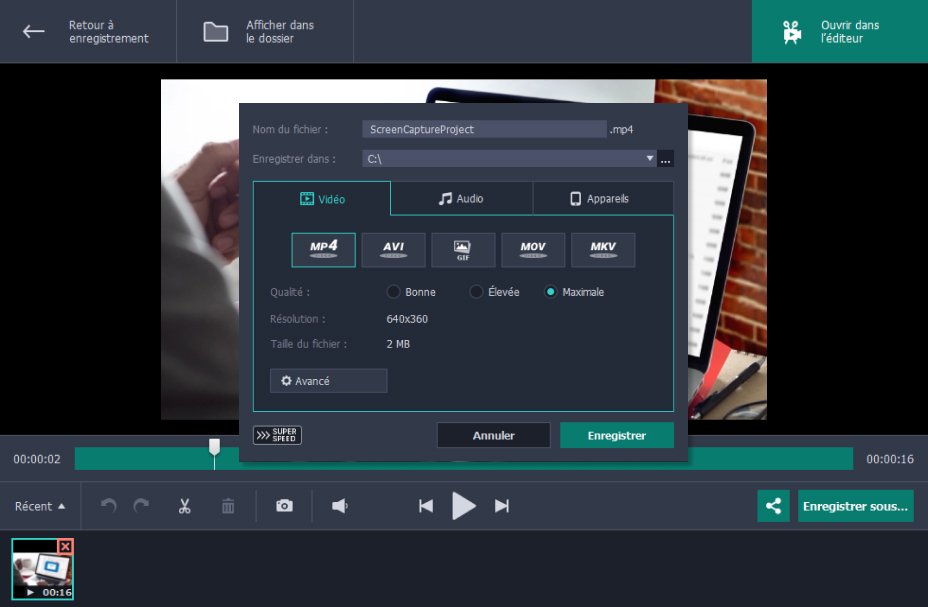Screen dimensions: 928x607
Task: Play the video
Action: coord(463,506)
